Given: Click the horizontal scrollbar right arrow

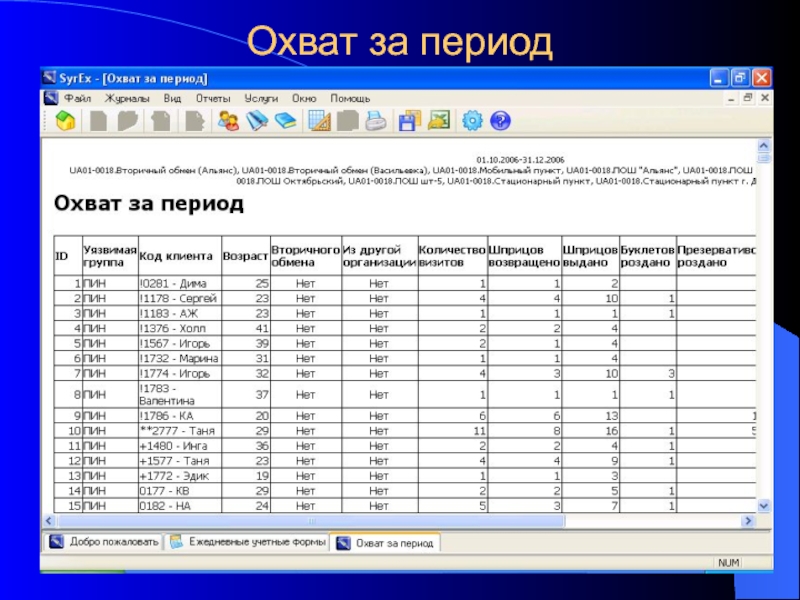Looking at the screenshot, I should click(x=750, y=522).
